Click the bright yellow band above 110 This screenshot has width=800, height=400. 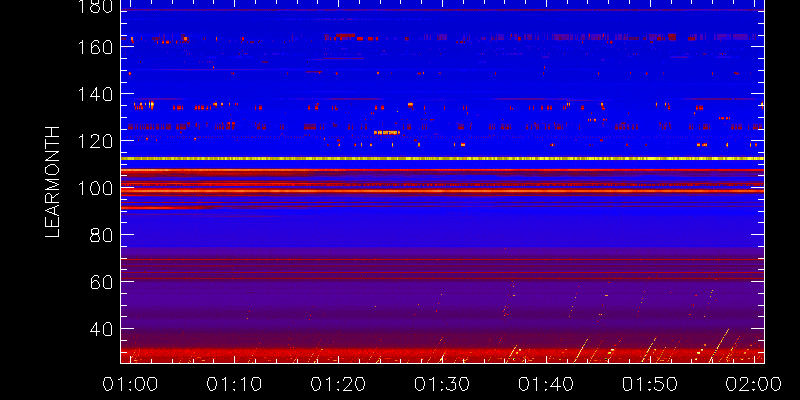tap(442, 158)
